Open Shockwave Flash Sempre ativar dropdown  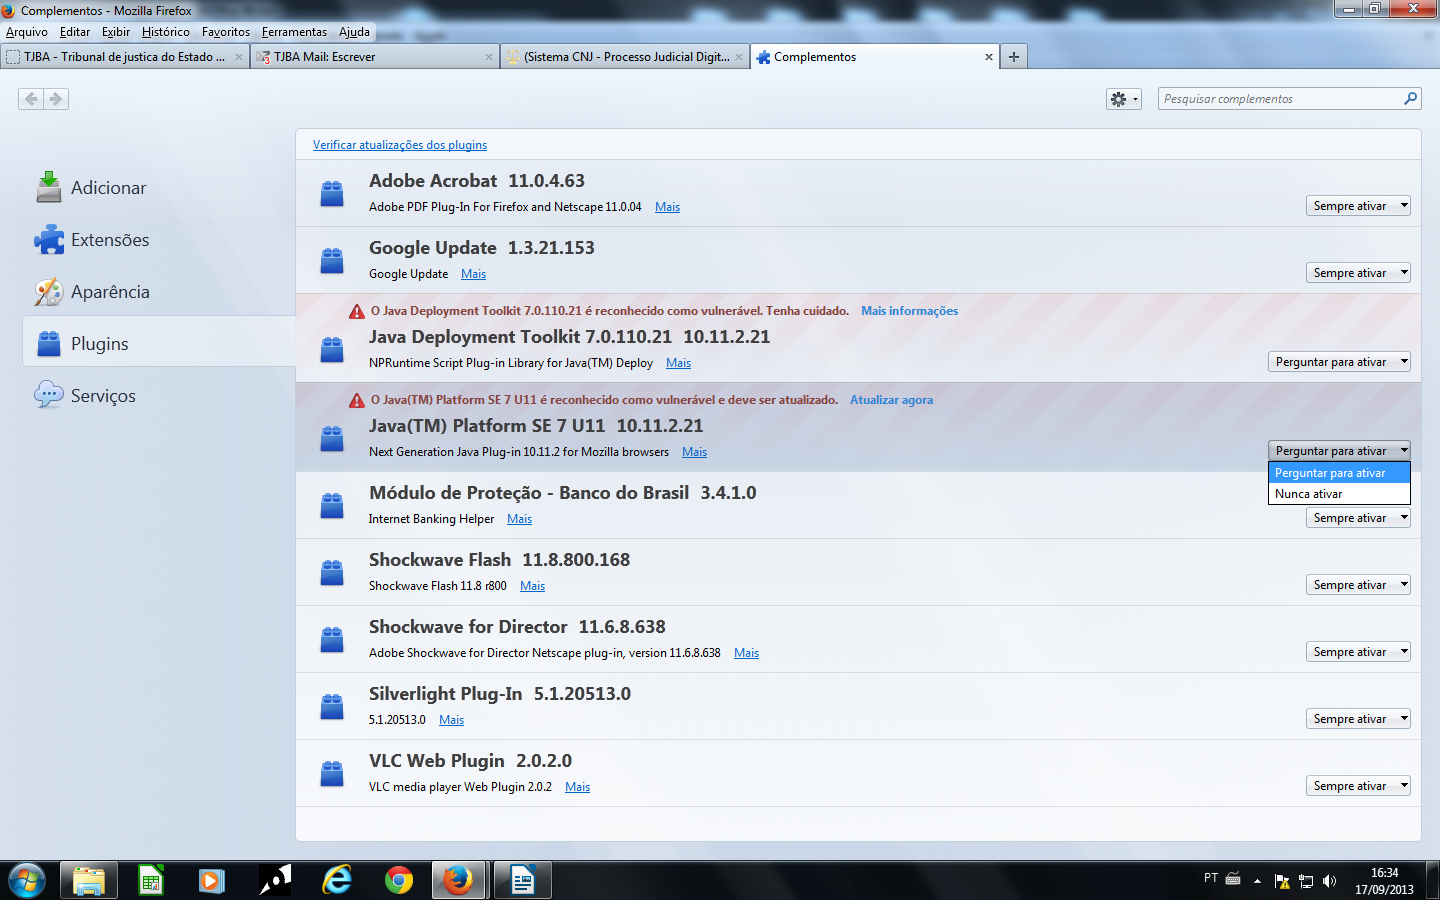(1358, 585)
